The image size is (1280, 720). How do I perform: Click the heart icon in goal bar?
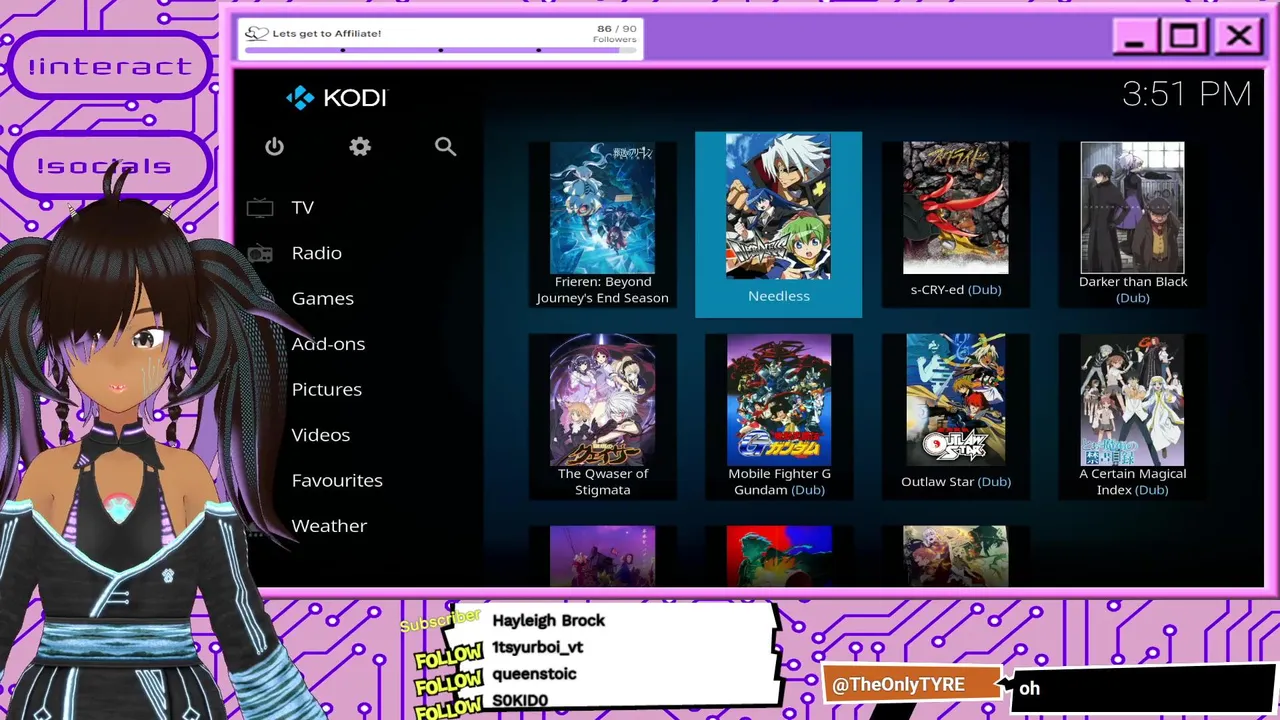(257, 33)
